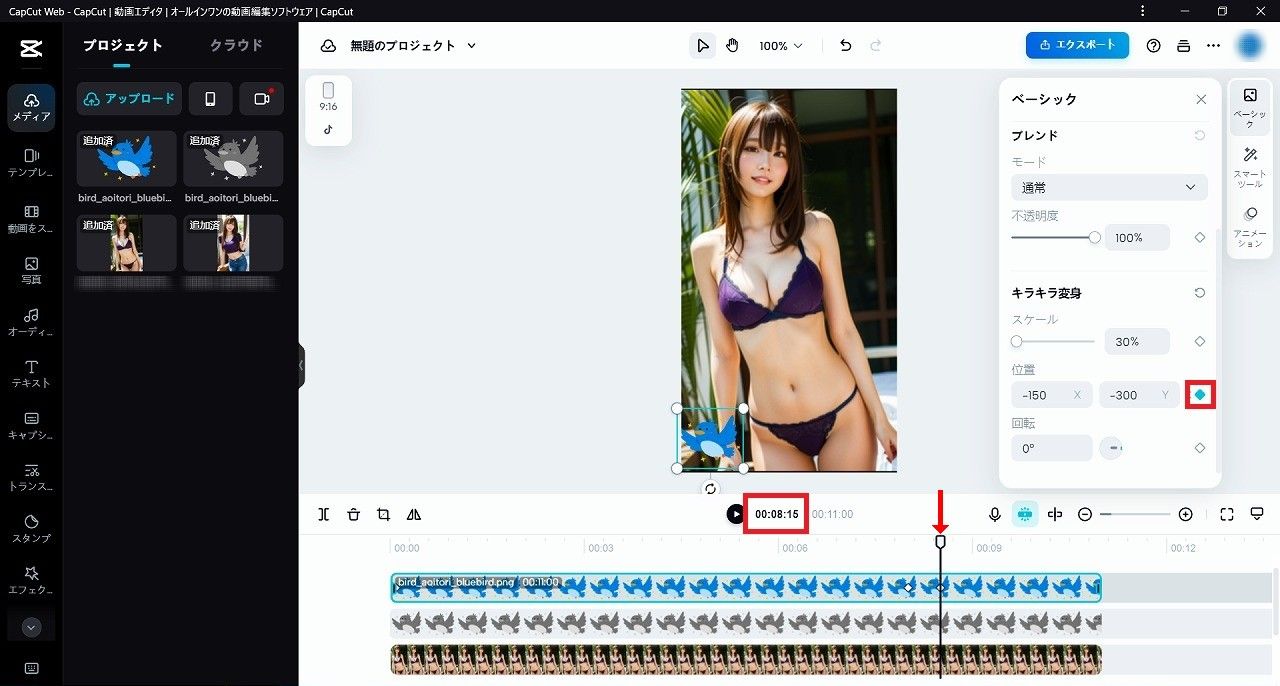Toggle the scale keyframe diamond
This screenshot has width=1280, height=686.
pyautogui.click(x=1200, y=342)
